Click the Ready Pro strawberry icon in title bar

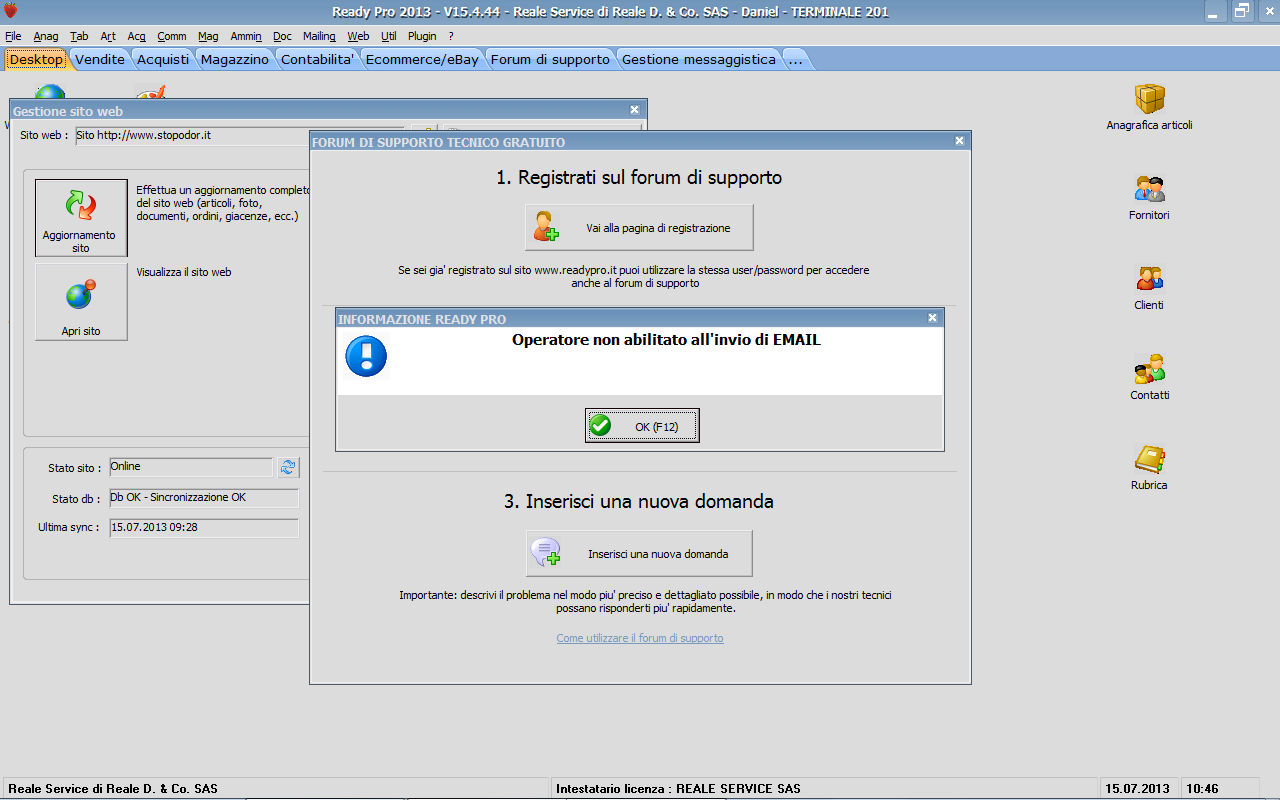11,11
